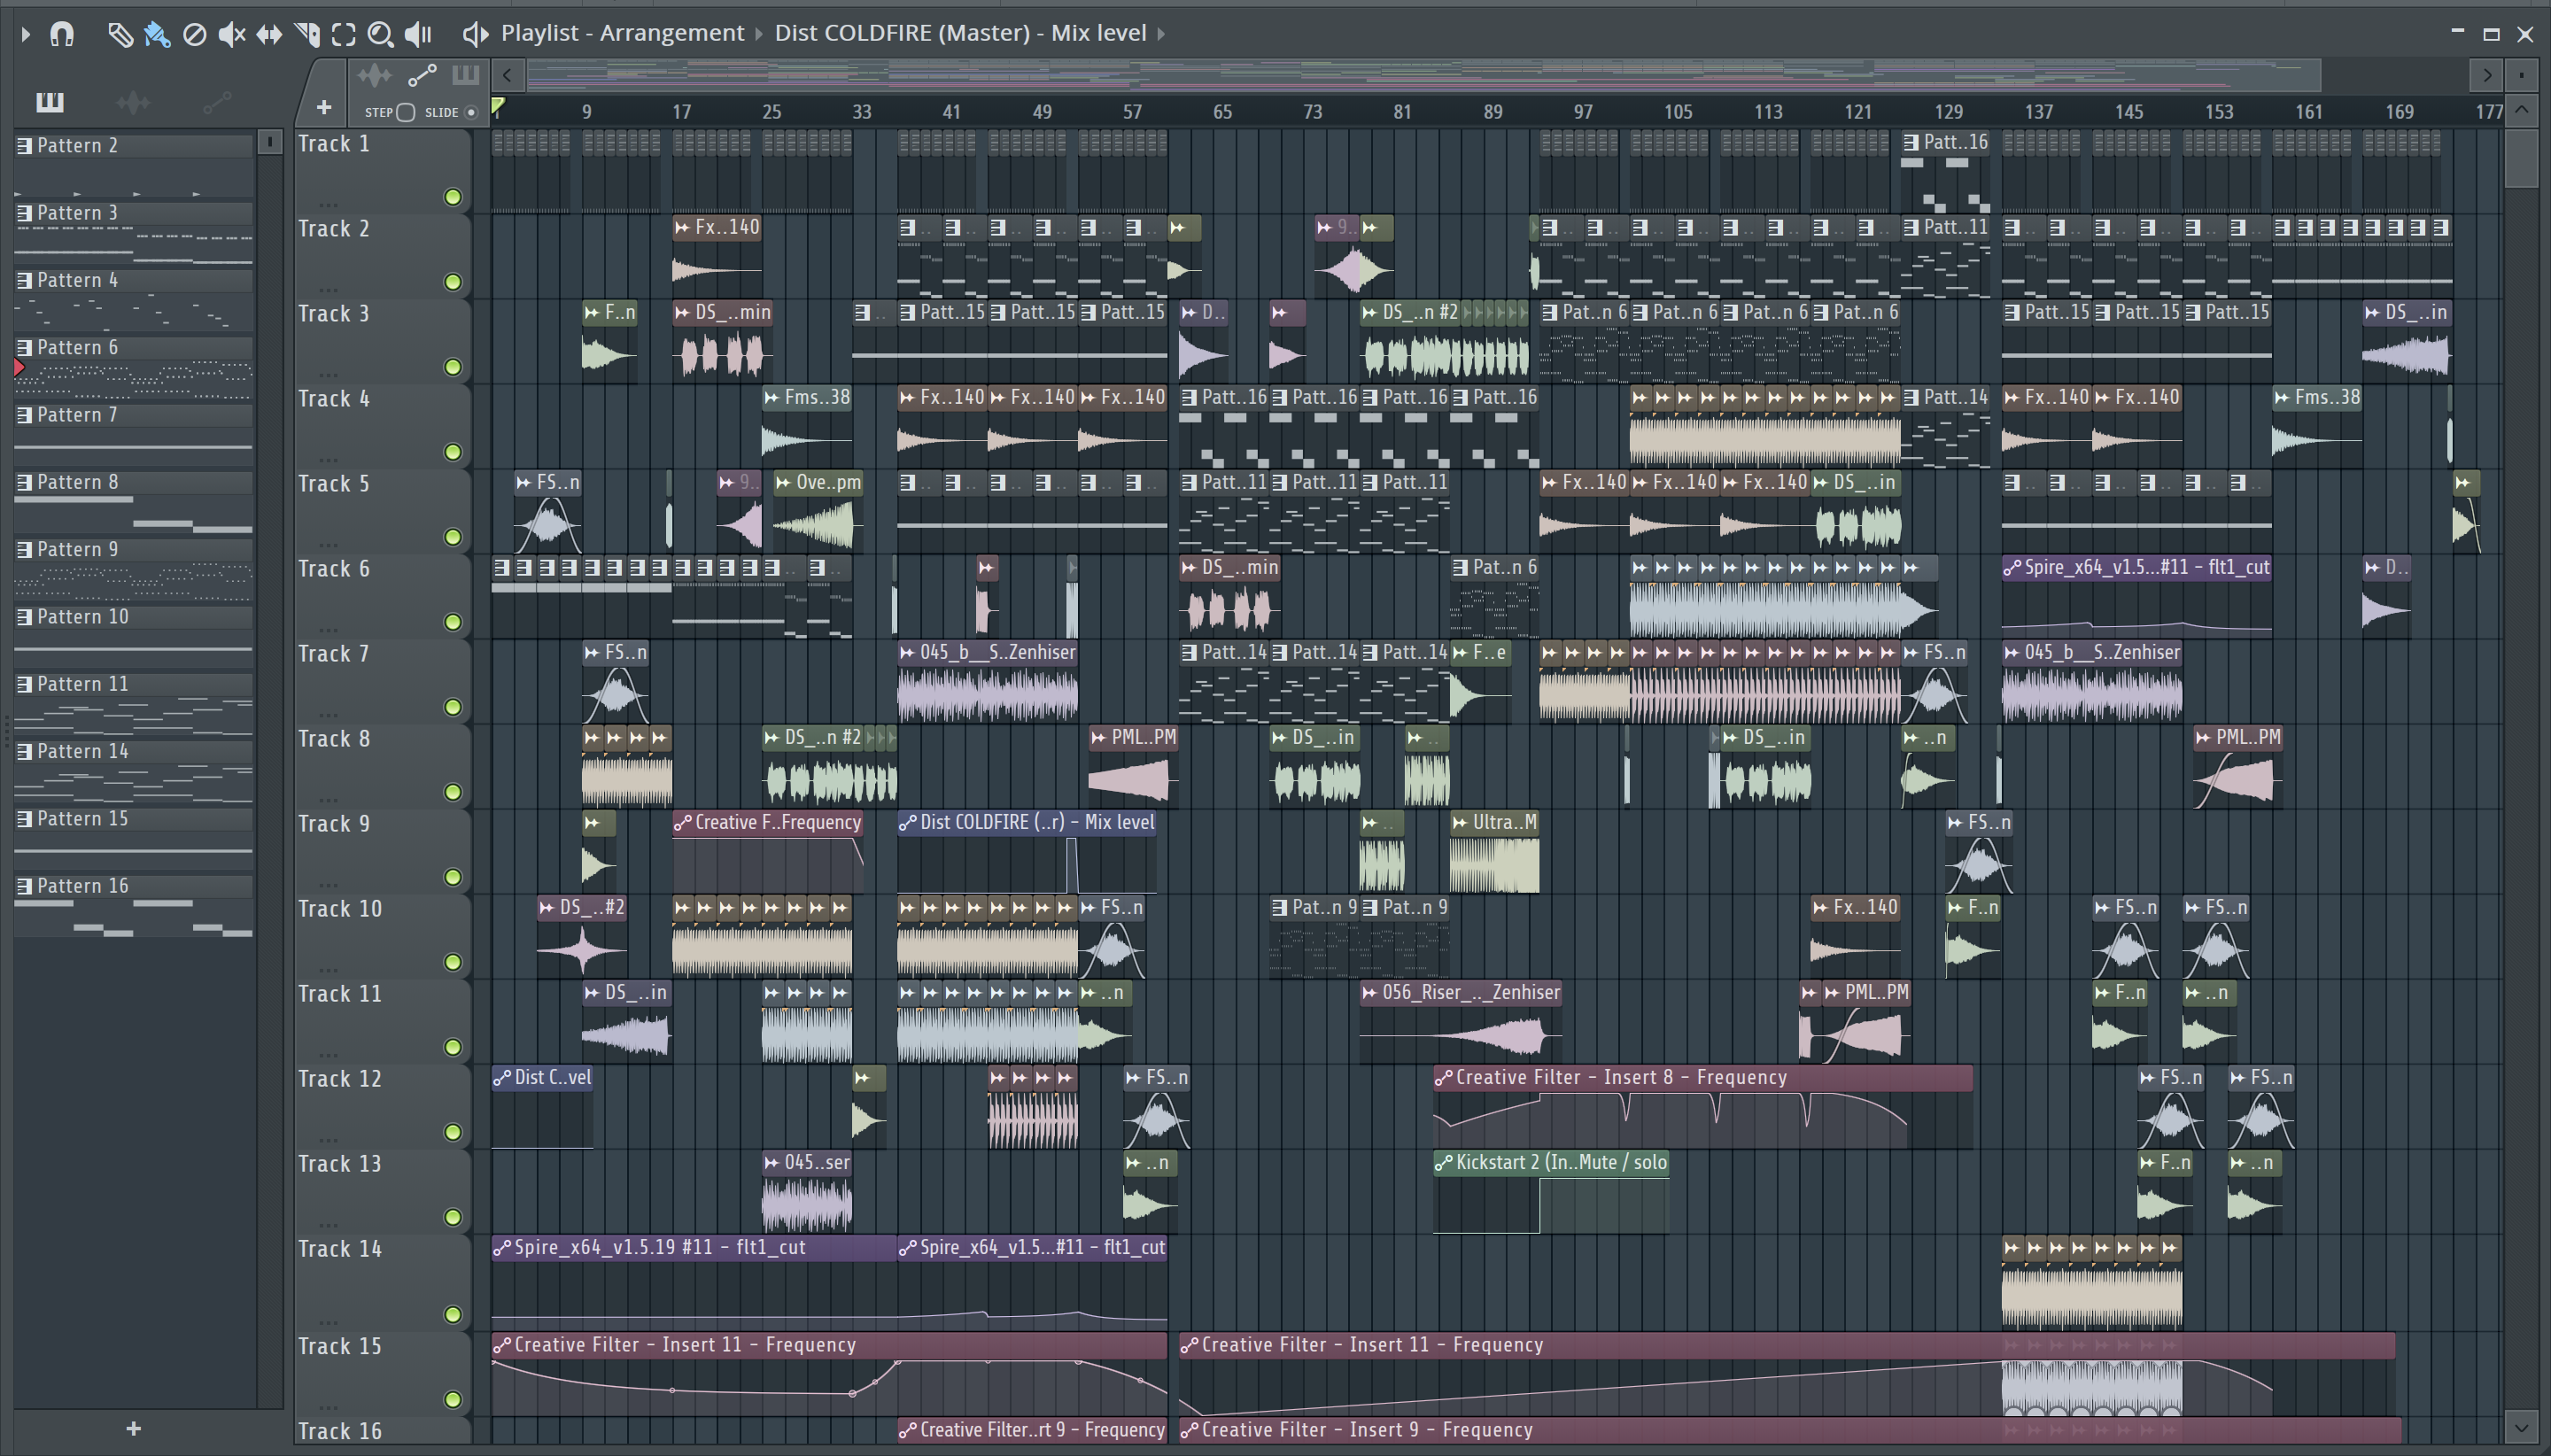The height and width of the screenshot is (1456, 2551).
Task: Select the Mute tool
Action: coord(232,34)
